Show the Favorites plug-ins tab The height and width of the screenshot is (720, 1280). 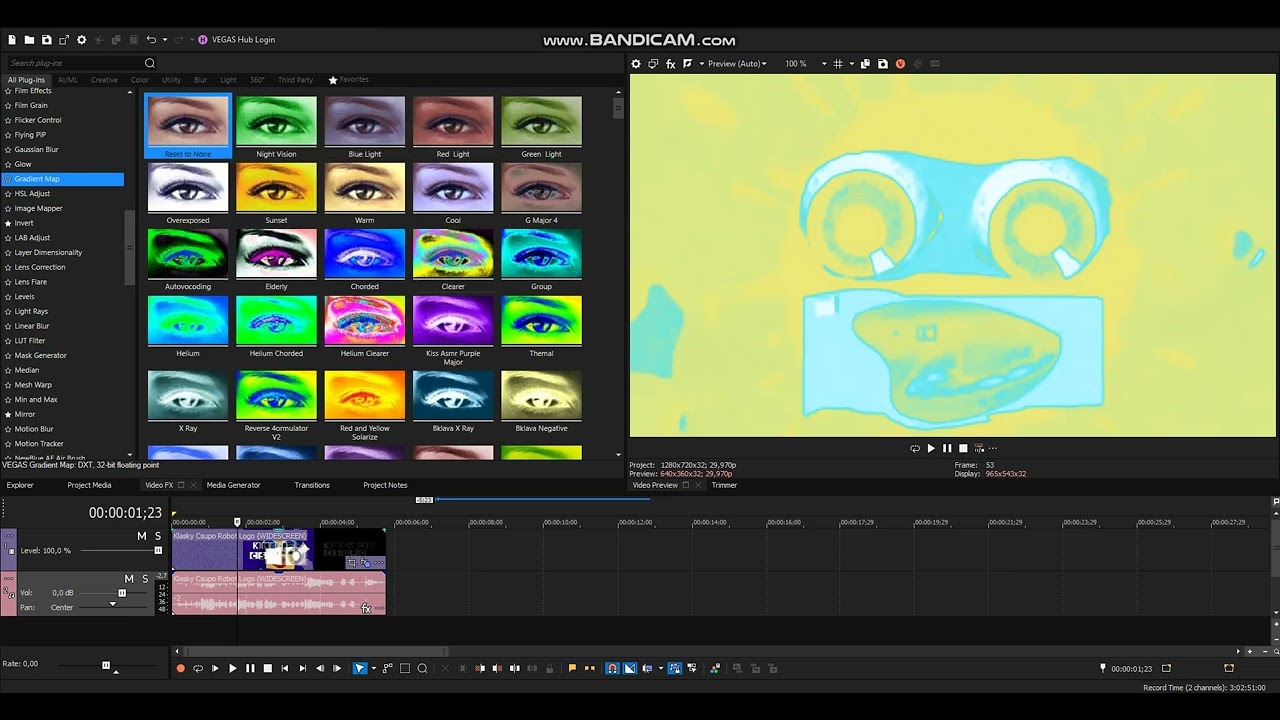click(x=349, y=80)
